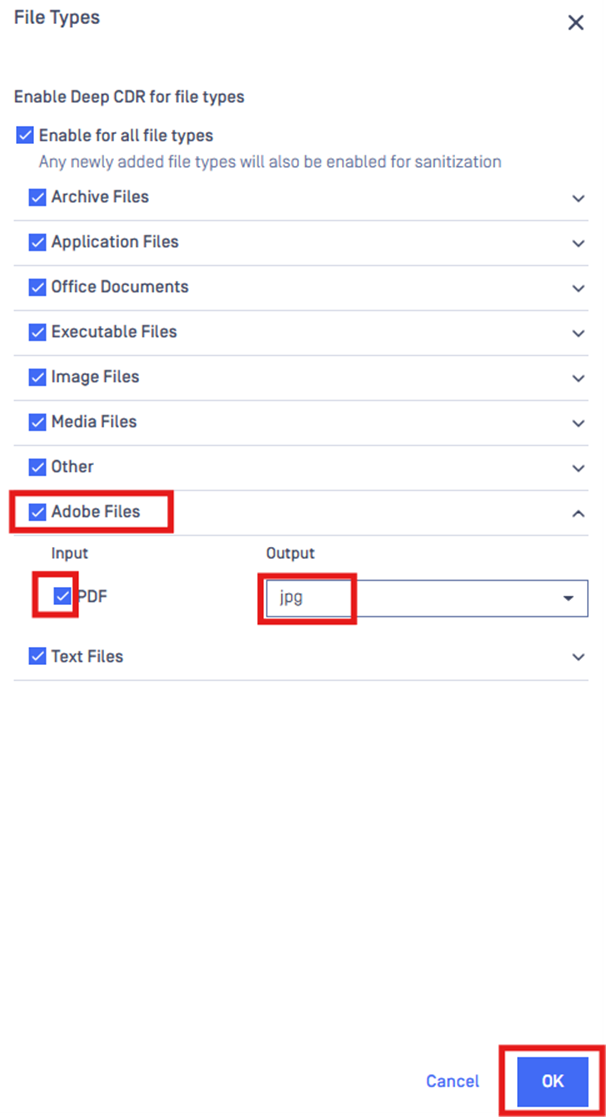Expand the Other section chevron

(578, 468)
